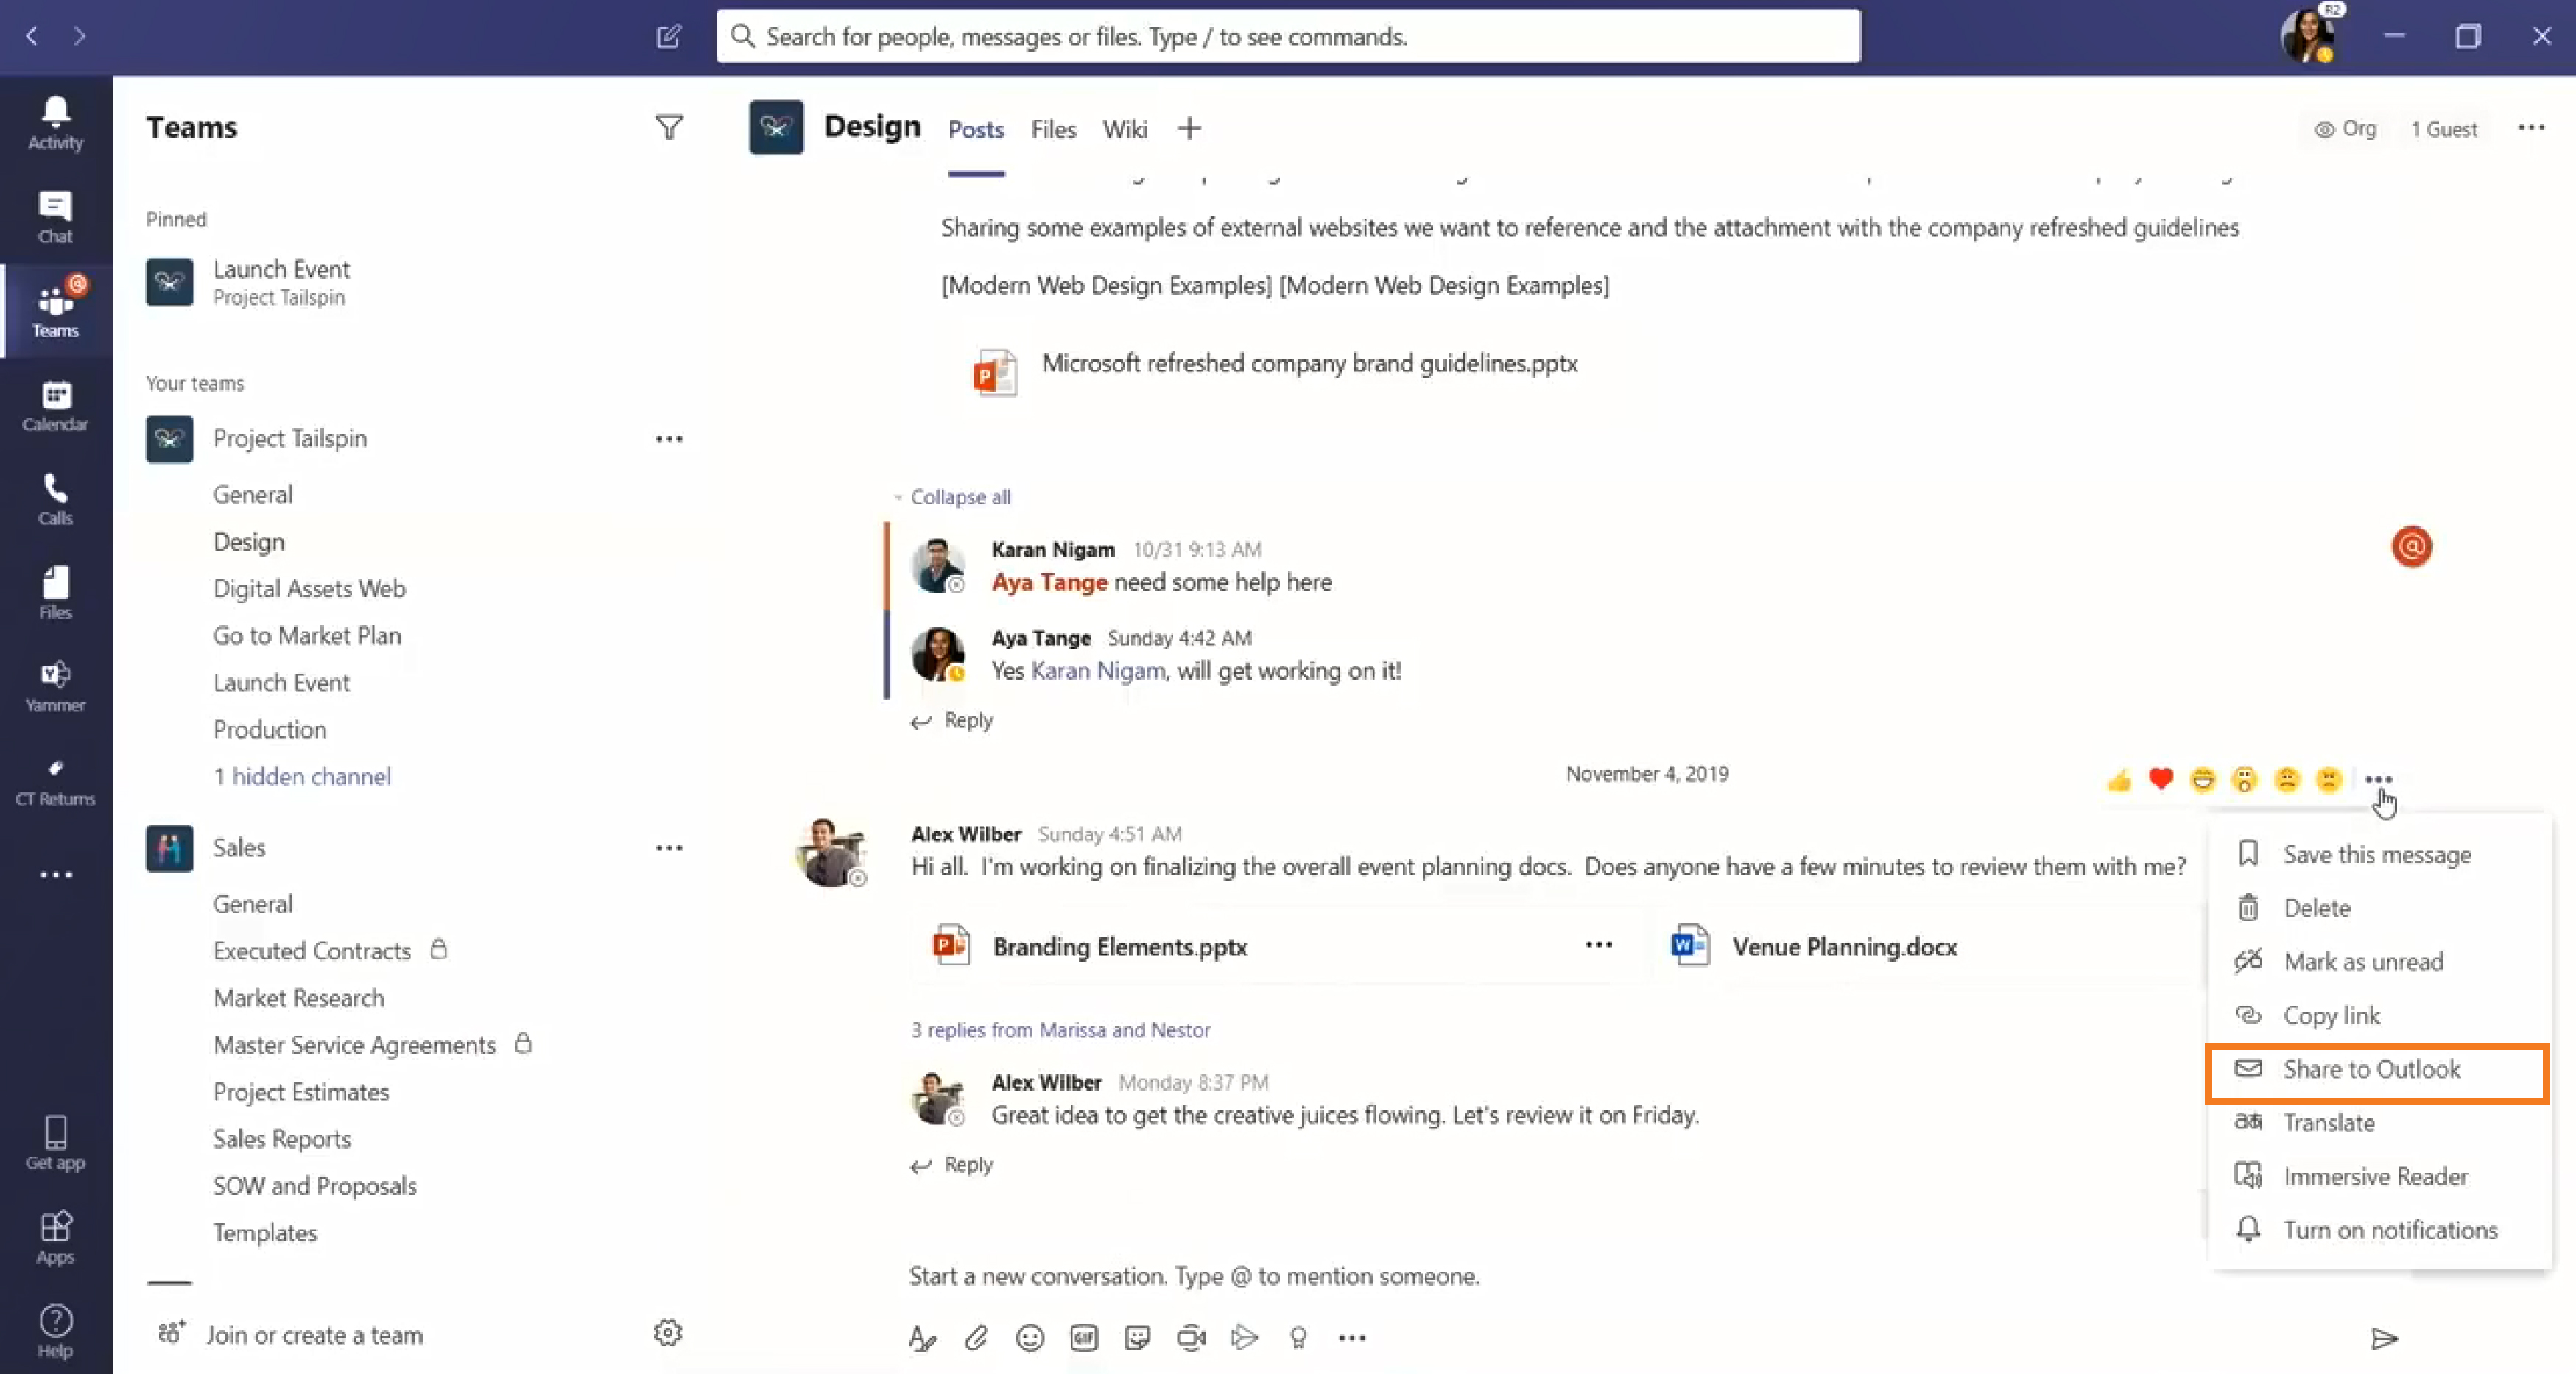The image size is (2576, 1374).
Task: Collapse all replies in thread
Action: pos(960,497)
